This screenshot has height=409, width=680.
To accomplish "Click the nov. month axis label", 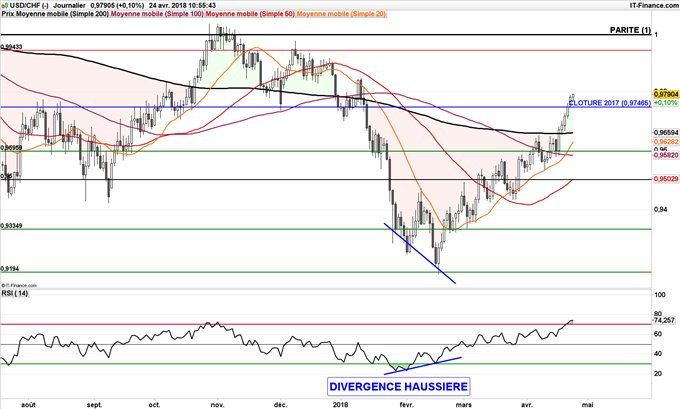I will pyautogui.click(x=217, y=405).
